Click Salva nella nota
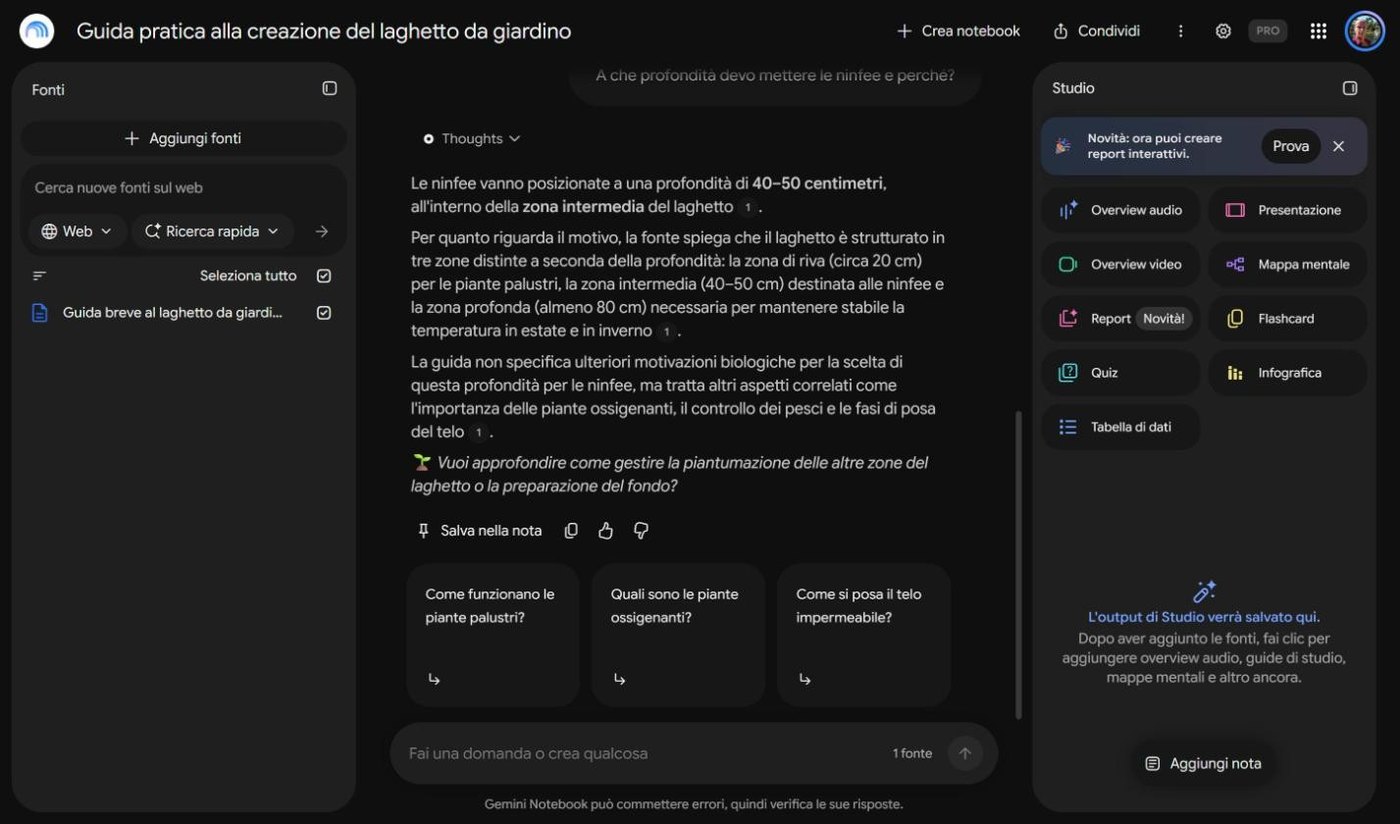 479,531
